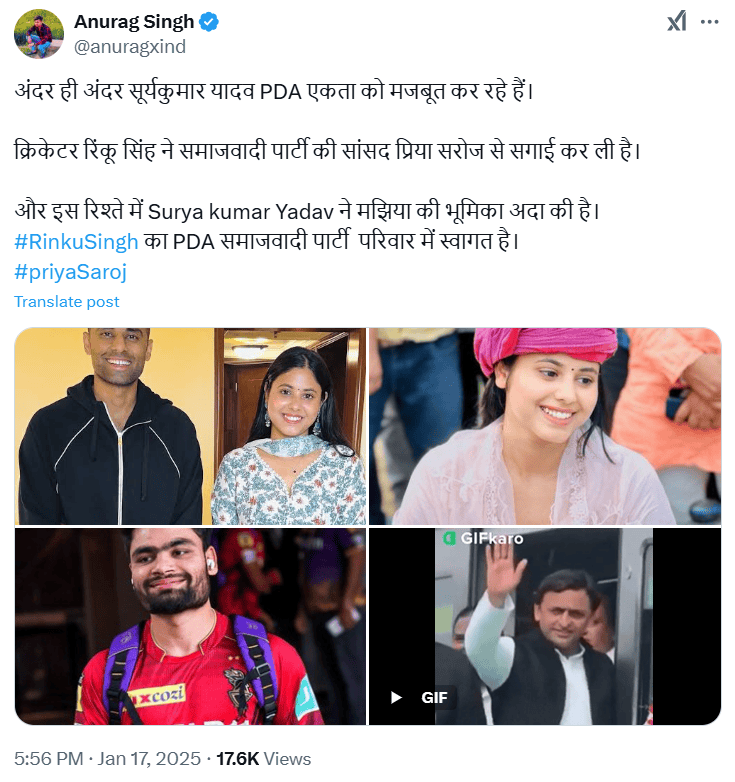Open Anurag Singh's profile avatar
Image resolution: width=735 pixels, height=782 pixels.
click(x=39, y=33)
